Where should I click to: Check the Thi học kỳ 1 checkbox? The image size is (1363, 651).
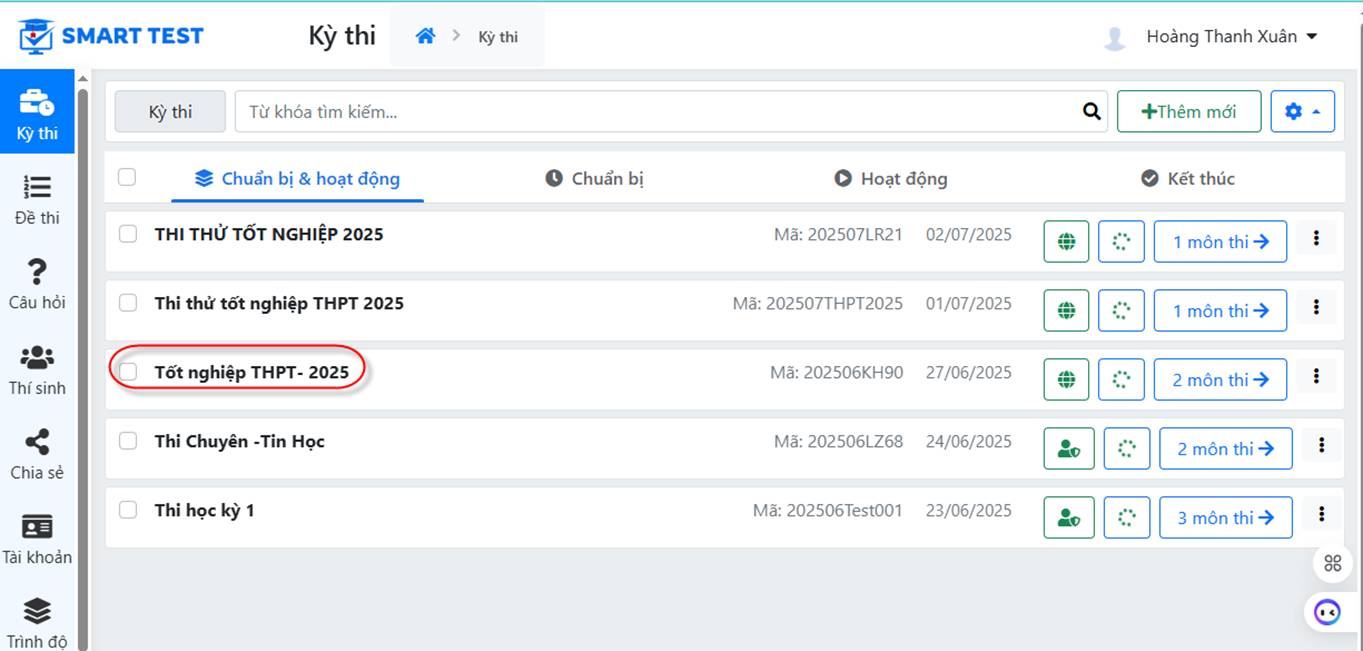[128, 510]
